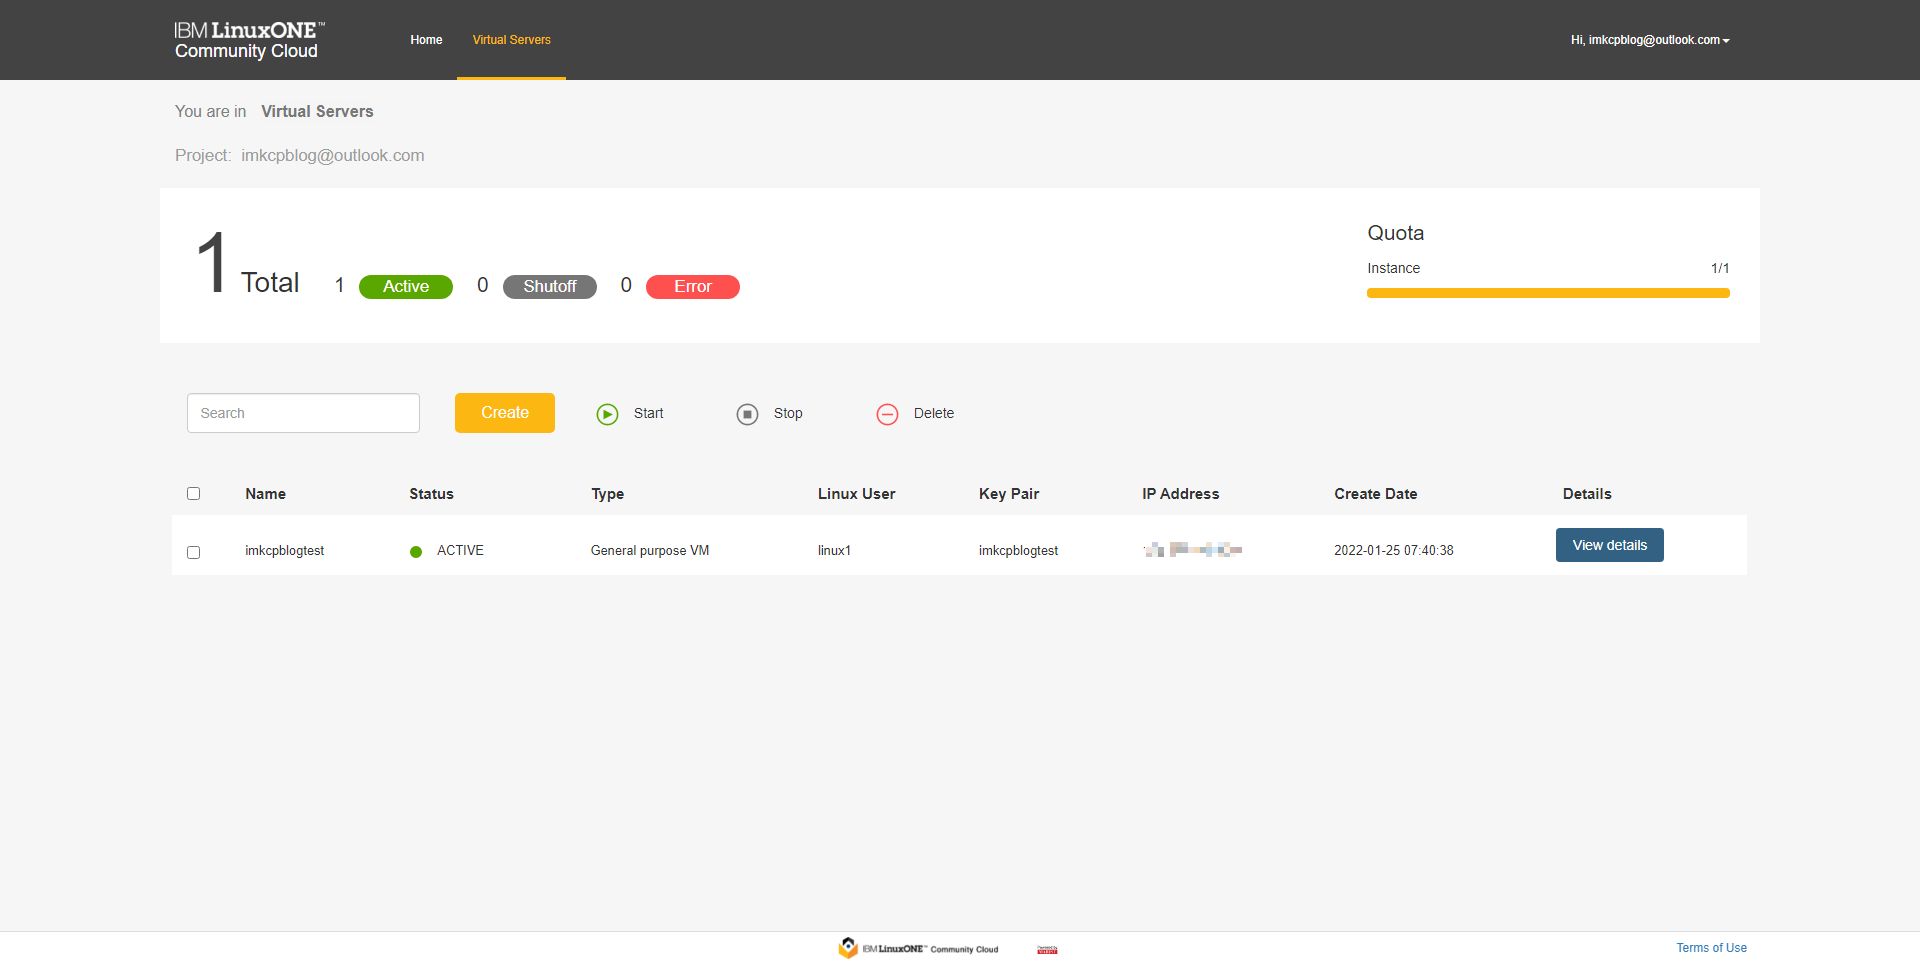This screenshot has height=969, width=1920.
Task: Click the green ACTIVE status dot
Action: coord(416,552)
